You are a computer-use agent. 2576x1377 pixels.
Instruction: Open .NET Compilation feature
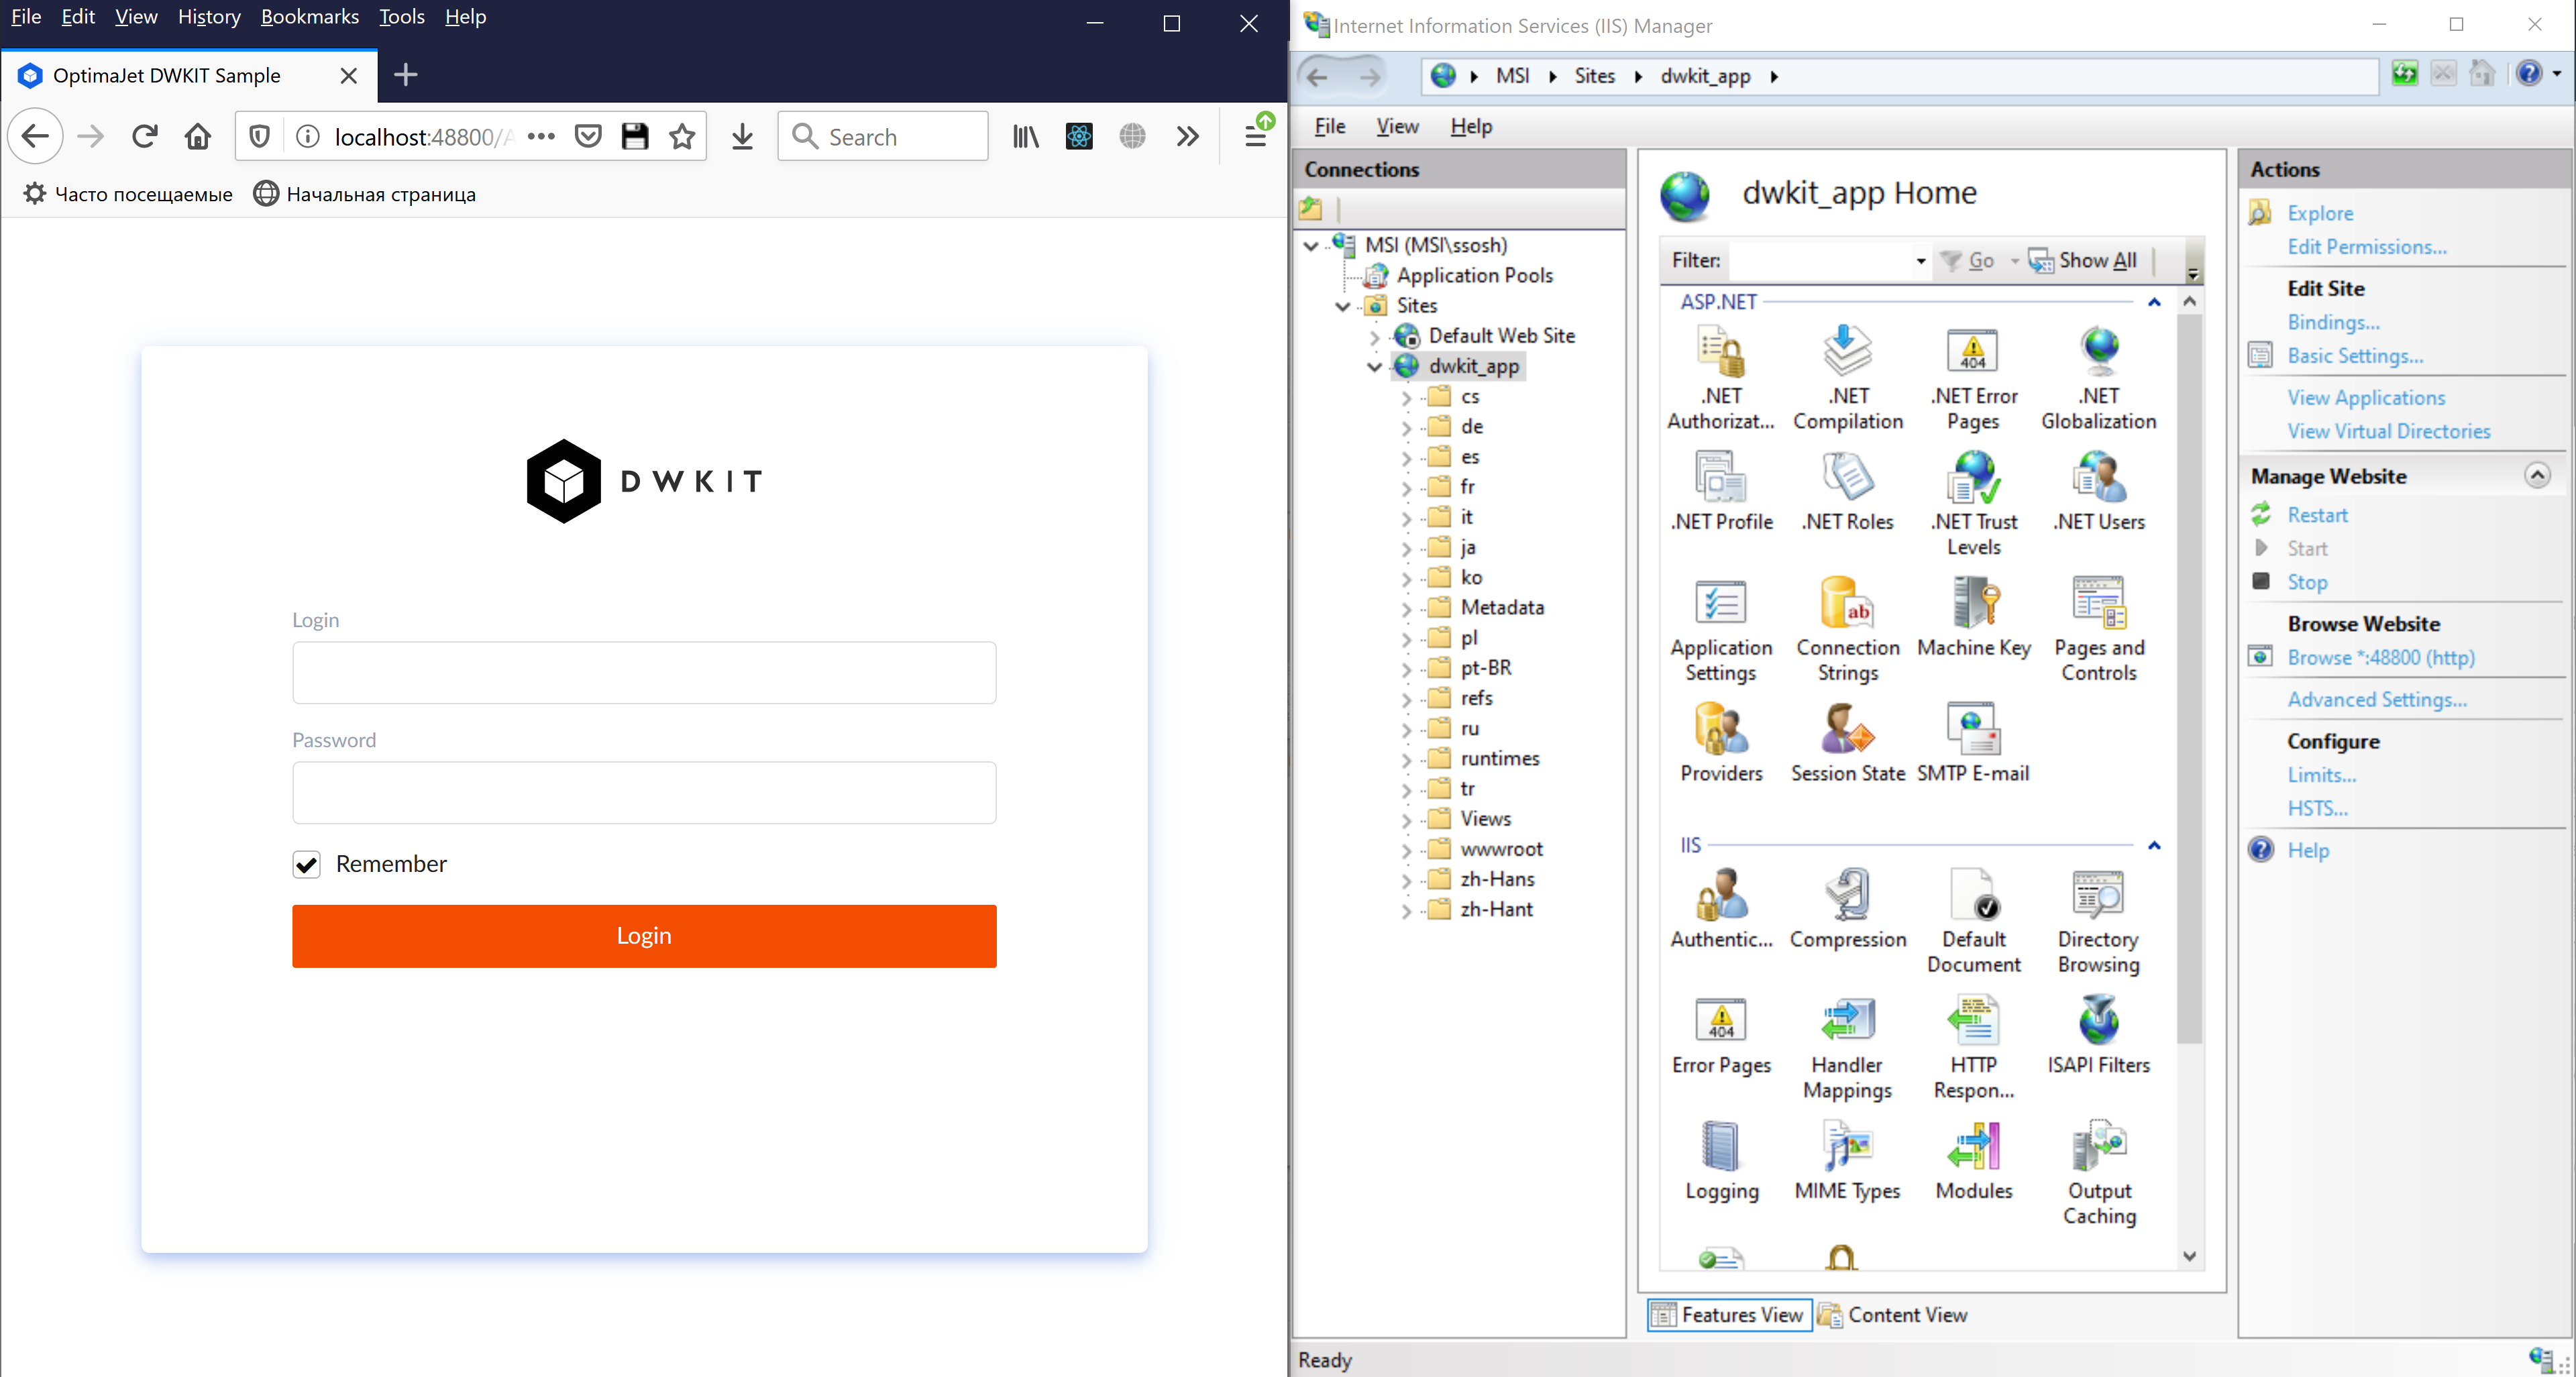pyautogui.click(x=1847, y=378)
